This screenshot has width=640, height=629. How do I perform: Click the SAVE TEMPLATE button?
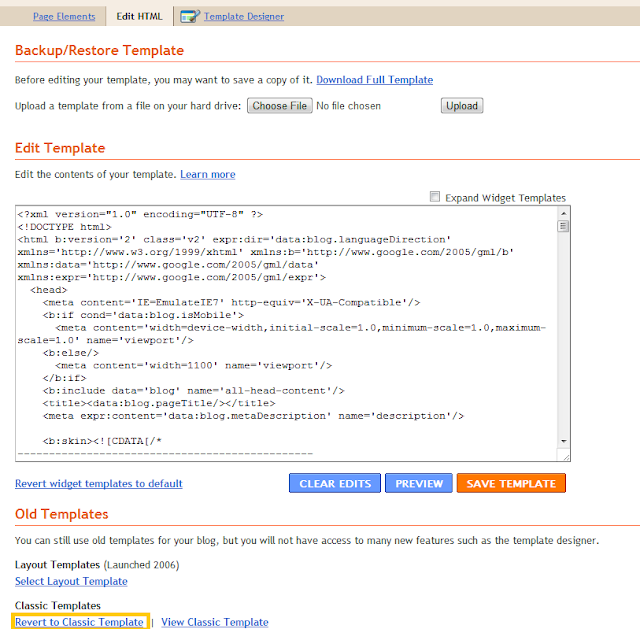511,483
